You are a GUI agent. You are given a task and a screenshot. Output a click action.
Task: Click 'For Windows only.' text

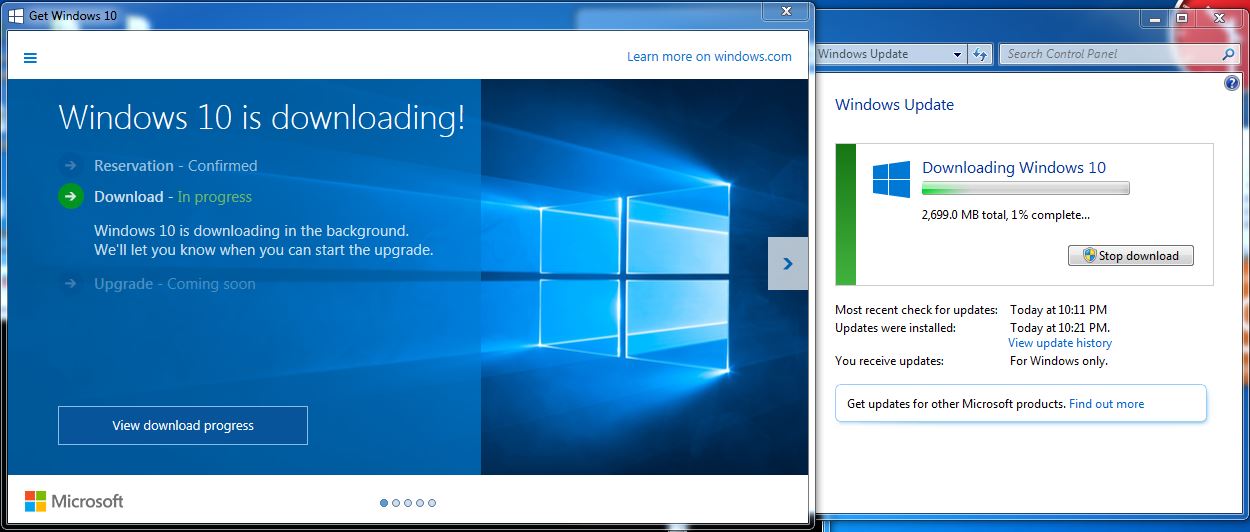pyautogui.click(x=1059, y=361)
